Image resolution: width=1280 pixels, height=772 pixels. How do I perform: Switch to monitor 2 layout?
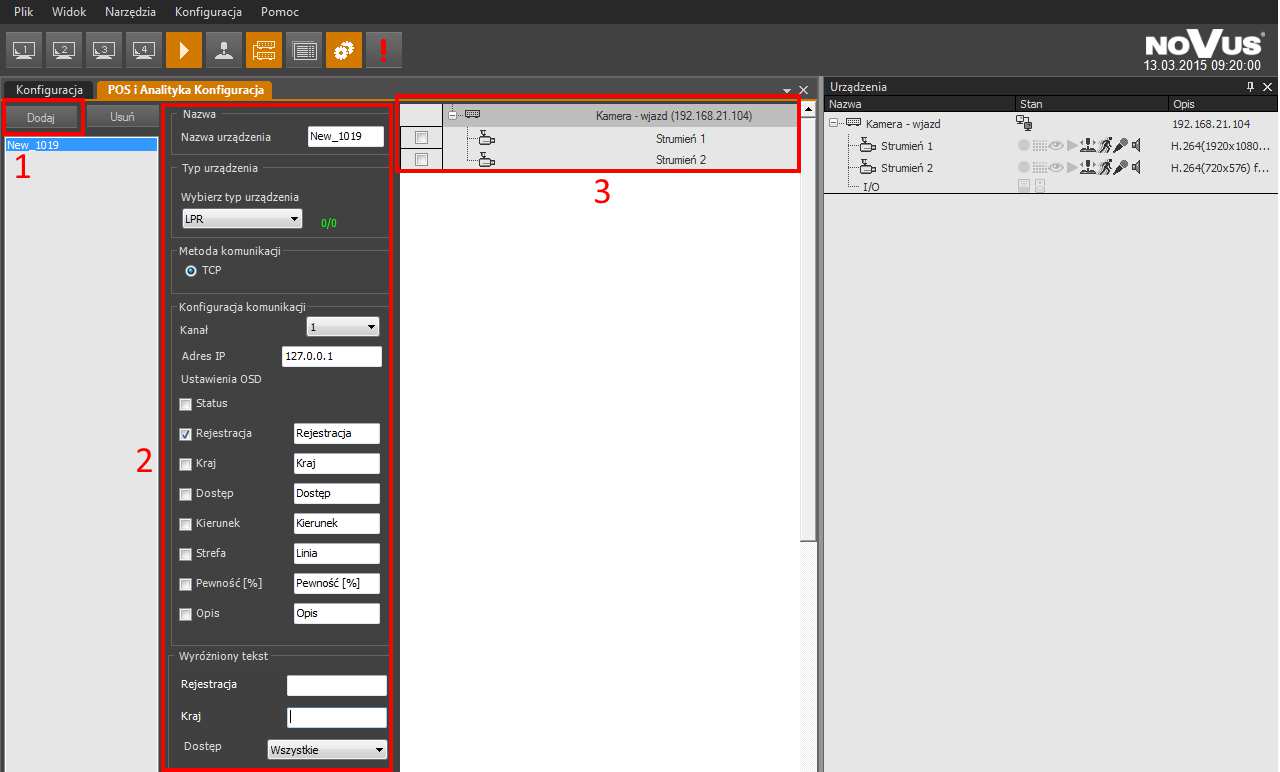point(63,49)
